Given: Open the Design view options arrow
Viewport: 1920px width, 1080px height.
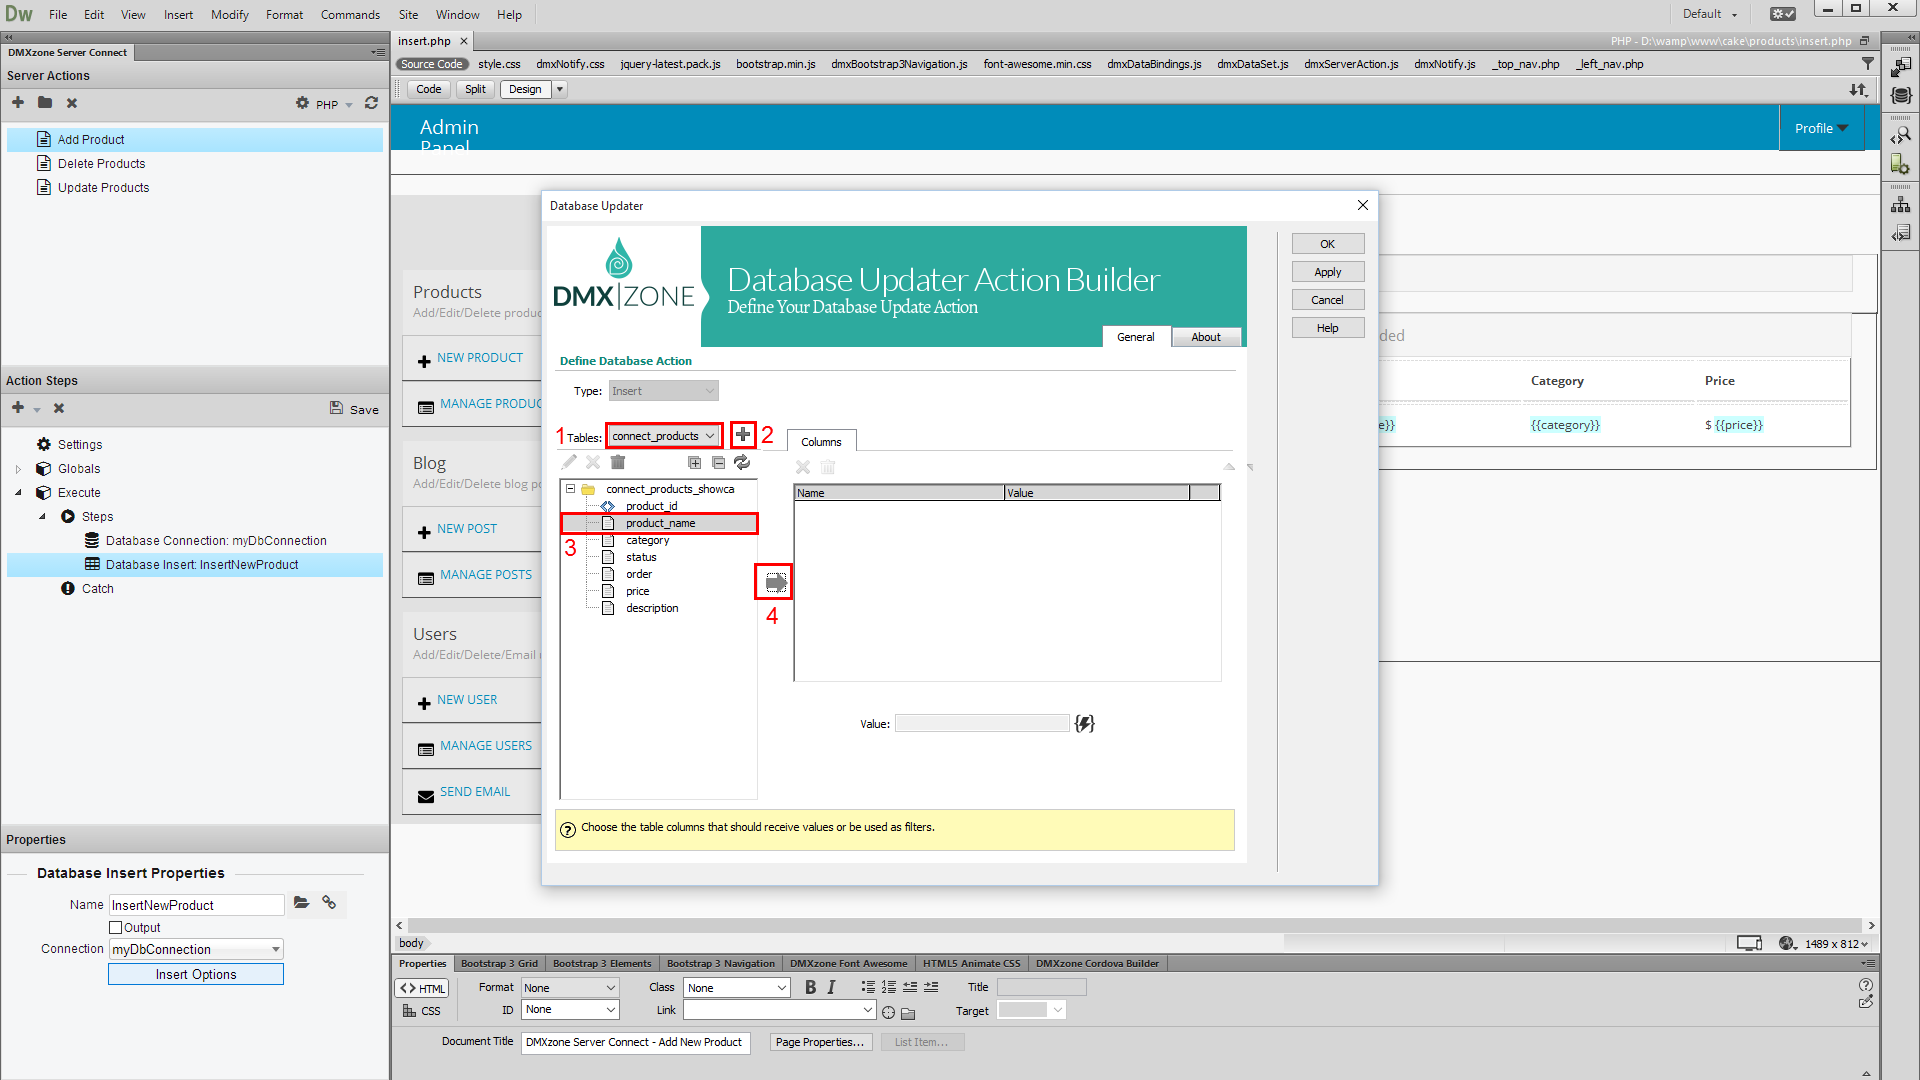Looking at the screenshot, I should [x=560, y=90].
